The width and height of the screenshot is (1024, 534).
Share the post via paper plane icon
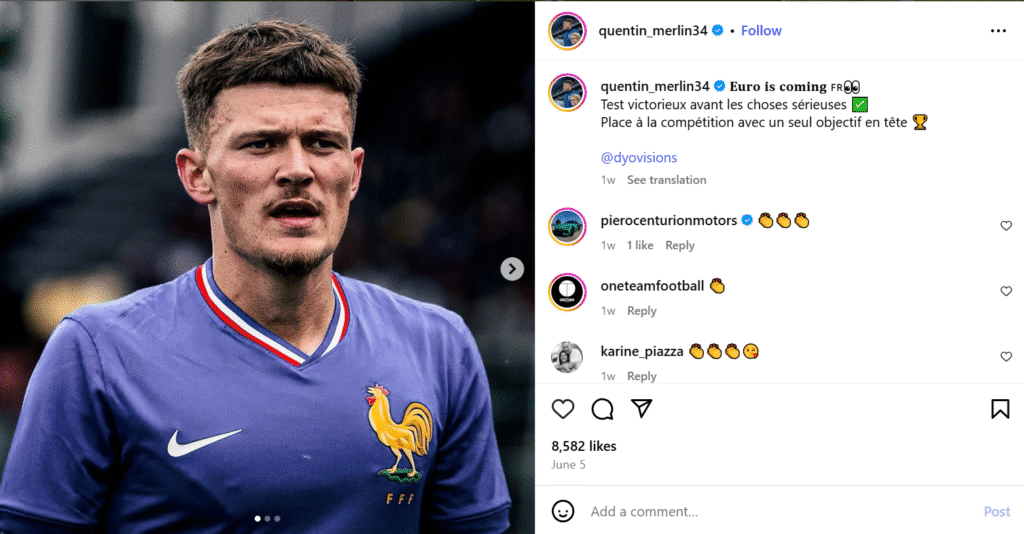click(x=641, y=409)
